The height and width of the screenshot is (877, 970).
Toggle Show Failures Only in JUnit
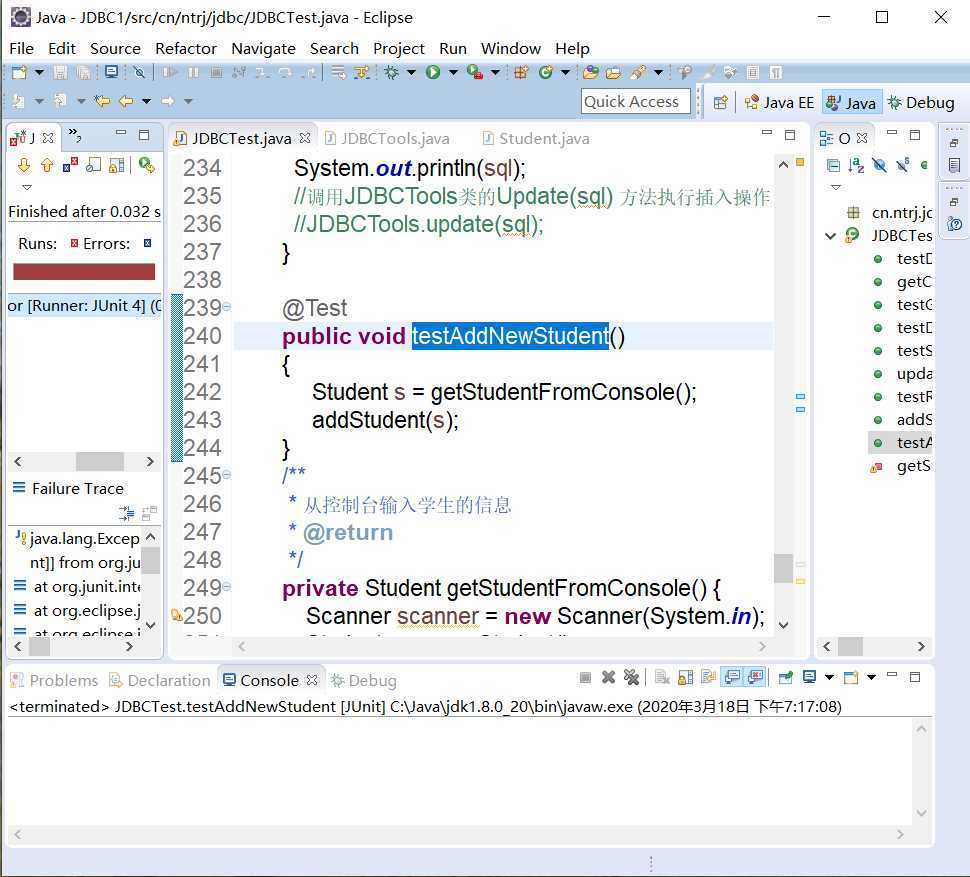(71, 165)
